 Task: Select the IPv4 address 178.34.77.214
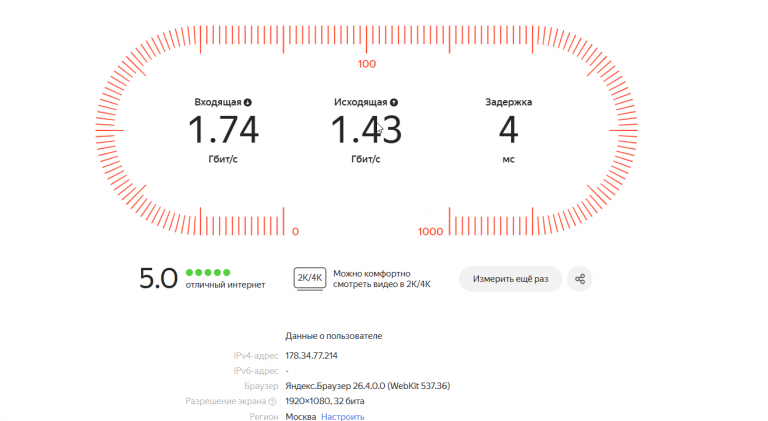coord(312,356)
